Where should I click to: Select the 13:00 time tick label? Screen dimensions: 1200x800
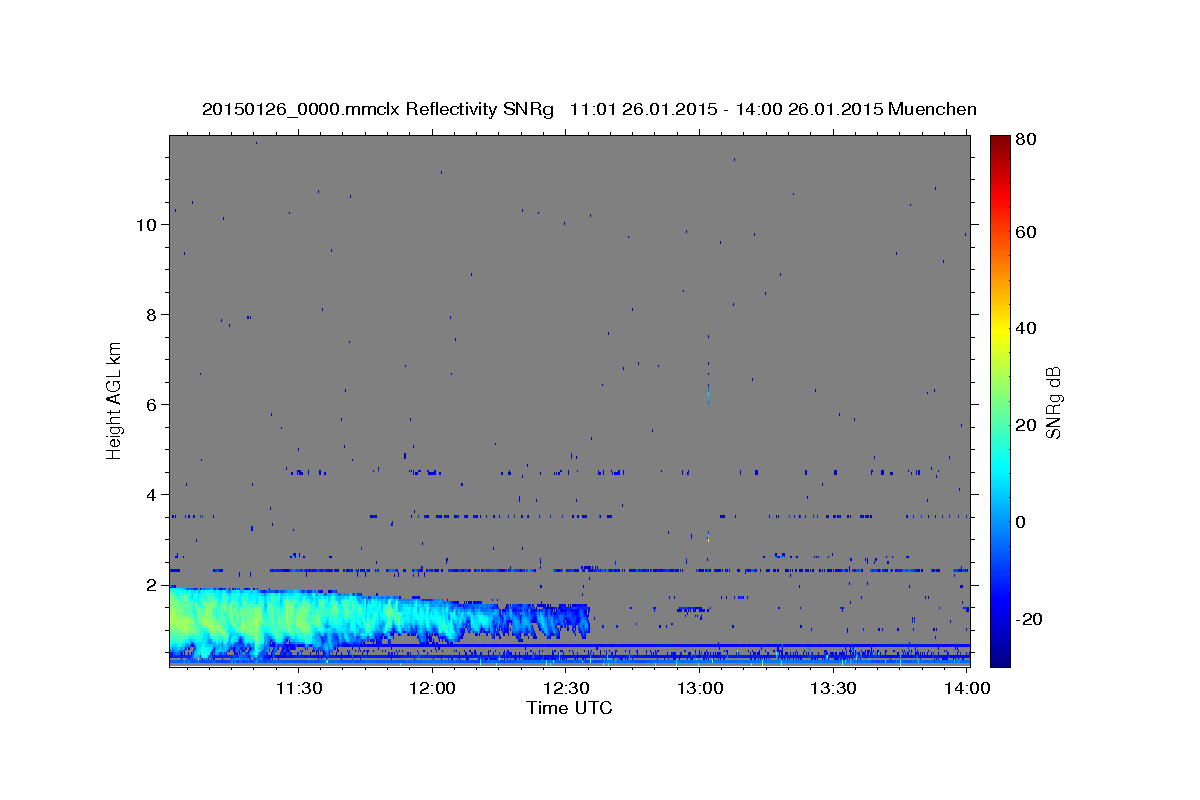[x=700, y=688]
